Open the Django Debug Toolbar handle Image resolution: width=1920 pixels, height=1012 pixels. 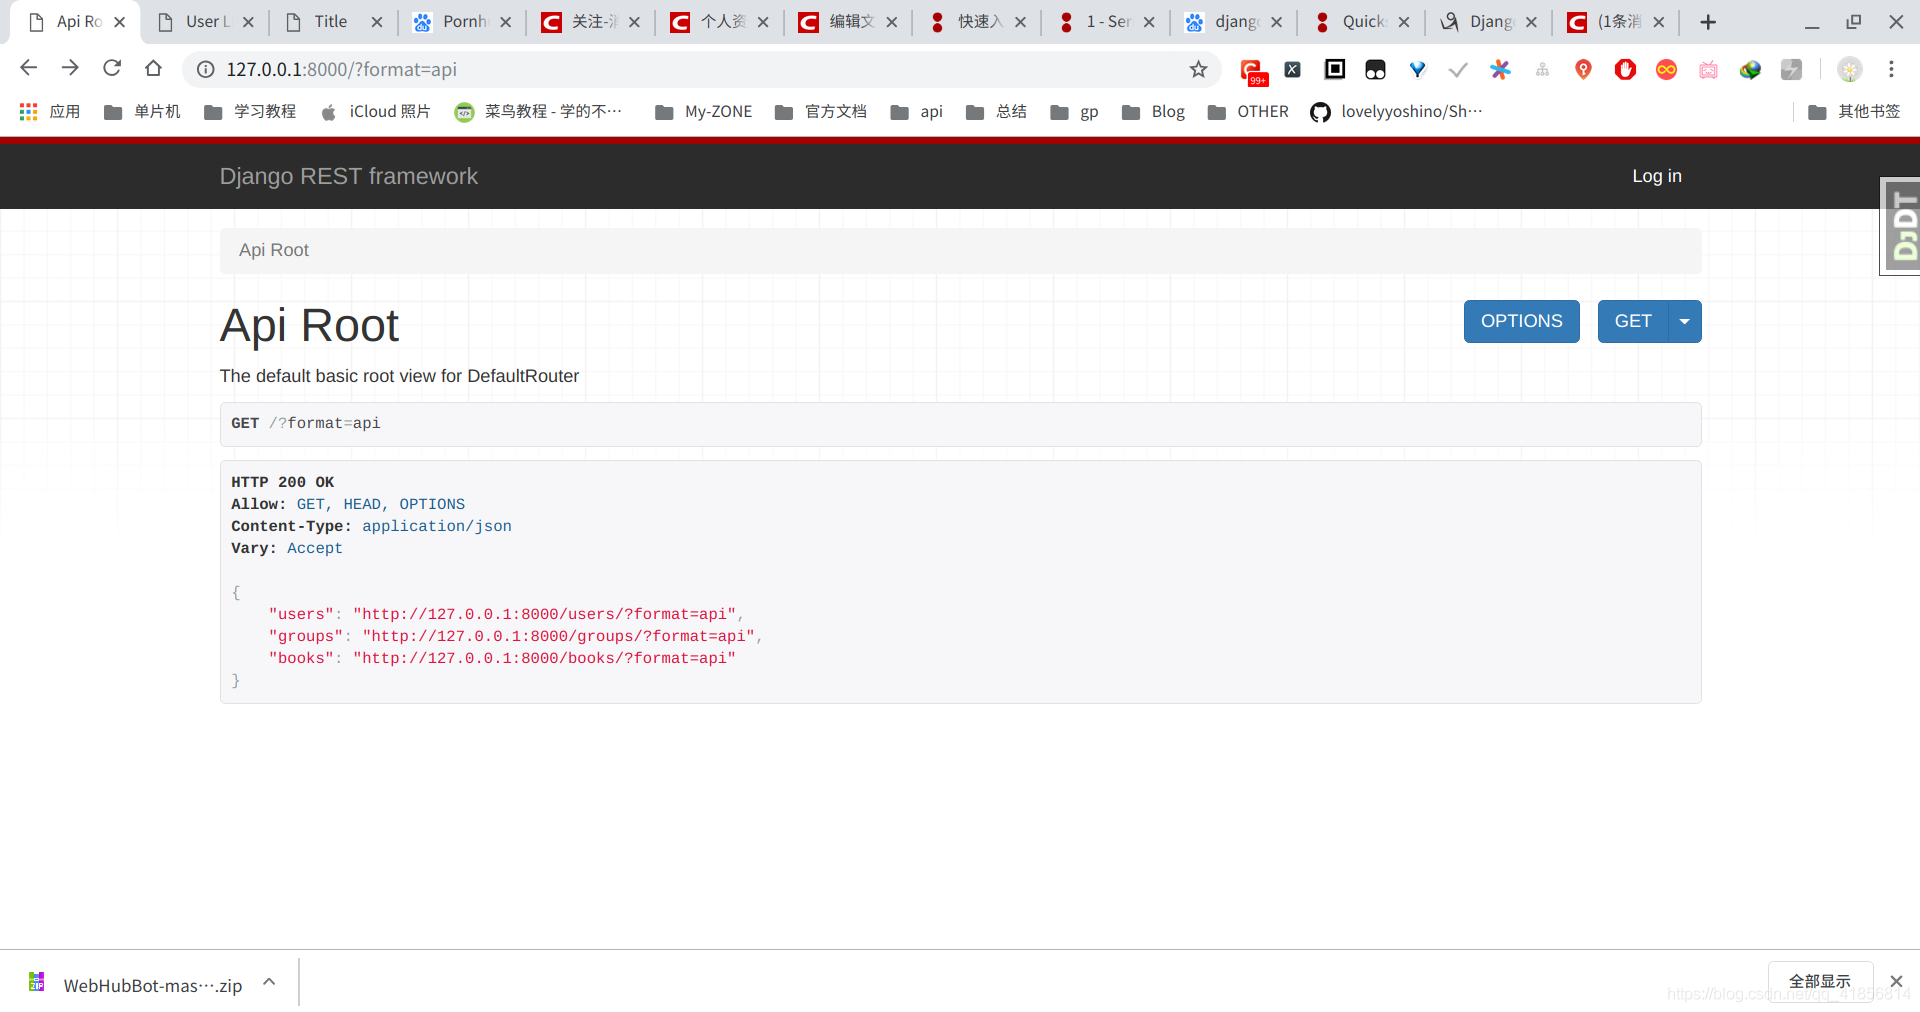(1901, 227)
